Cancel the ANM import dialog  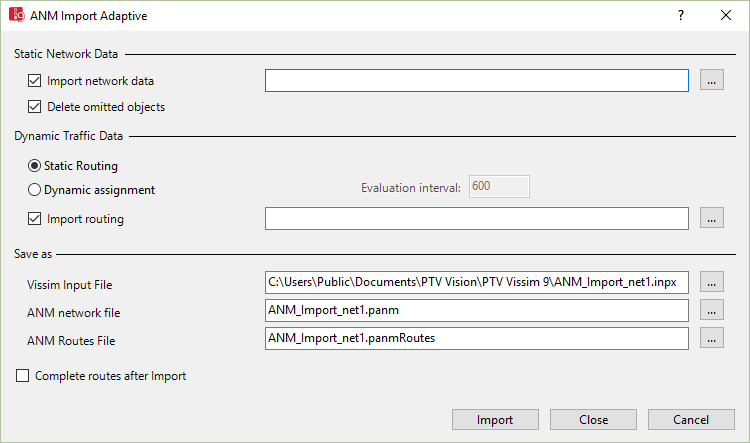(x=691, y=420)
